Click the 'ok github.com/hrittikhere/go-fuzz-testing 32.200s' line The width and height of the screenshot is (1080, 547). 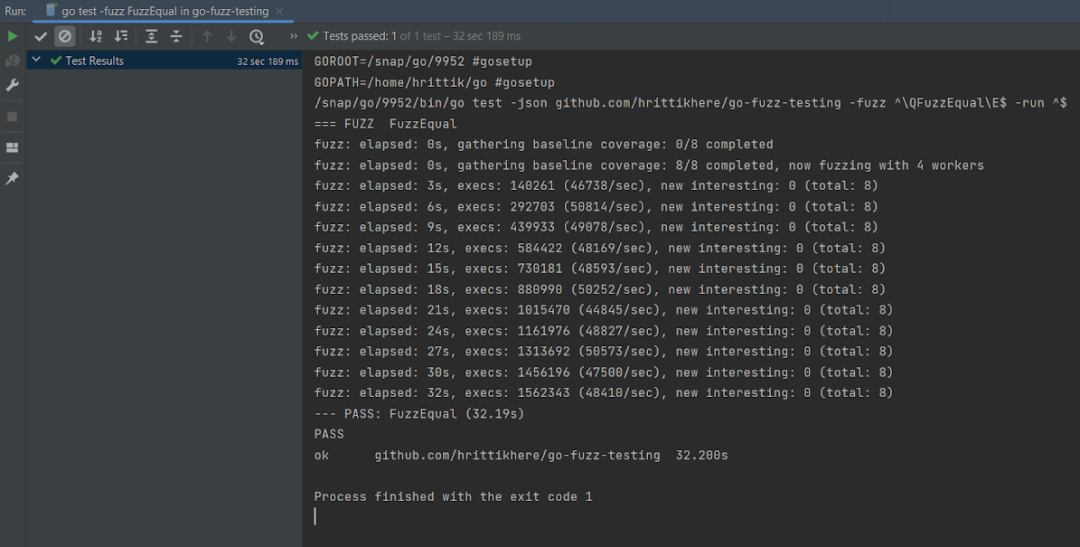point(521,455)
